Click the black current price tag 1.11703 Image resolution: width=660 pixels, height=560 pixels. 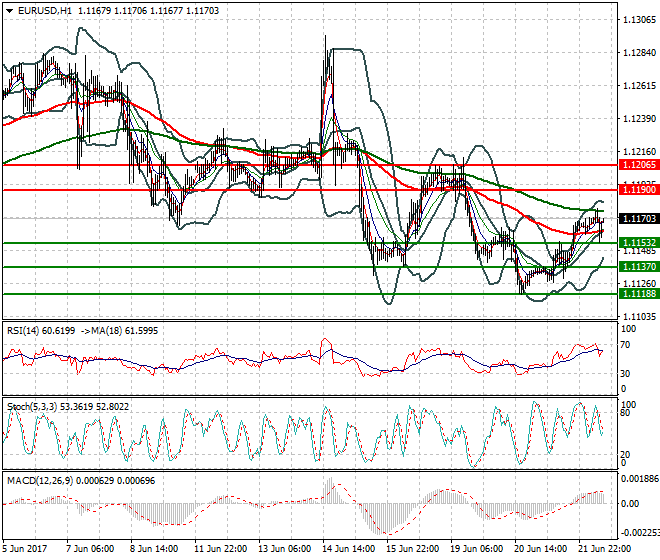(x=638, y=218)
